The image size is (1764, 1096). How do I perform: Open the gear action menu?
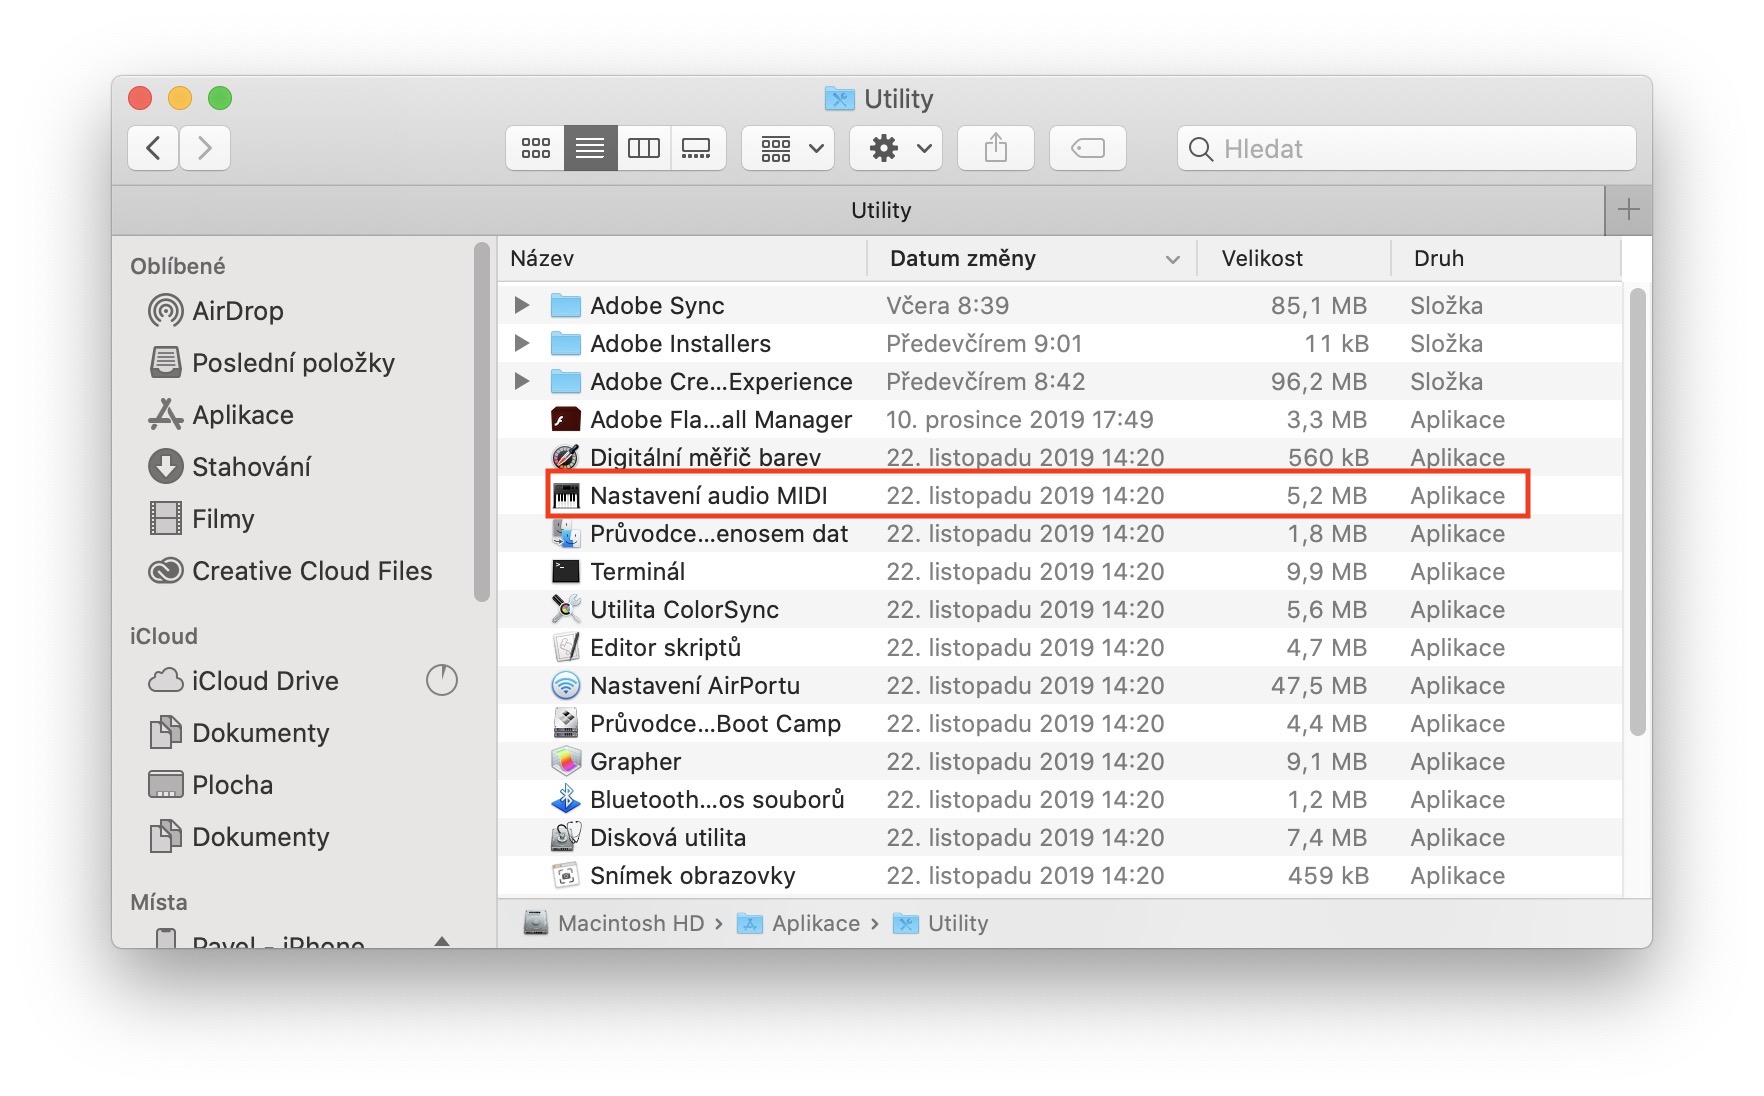(896, 148)
